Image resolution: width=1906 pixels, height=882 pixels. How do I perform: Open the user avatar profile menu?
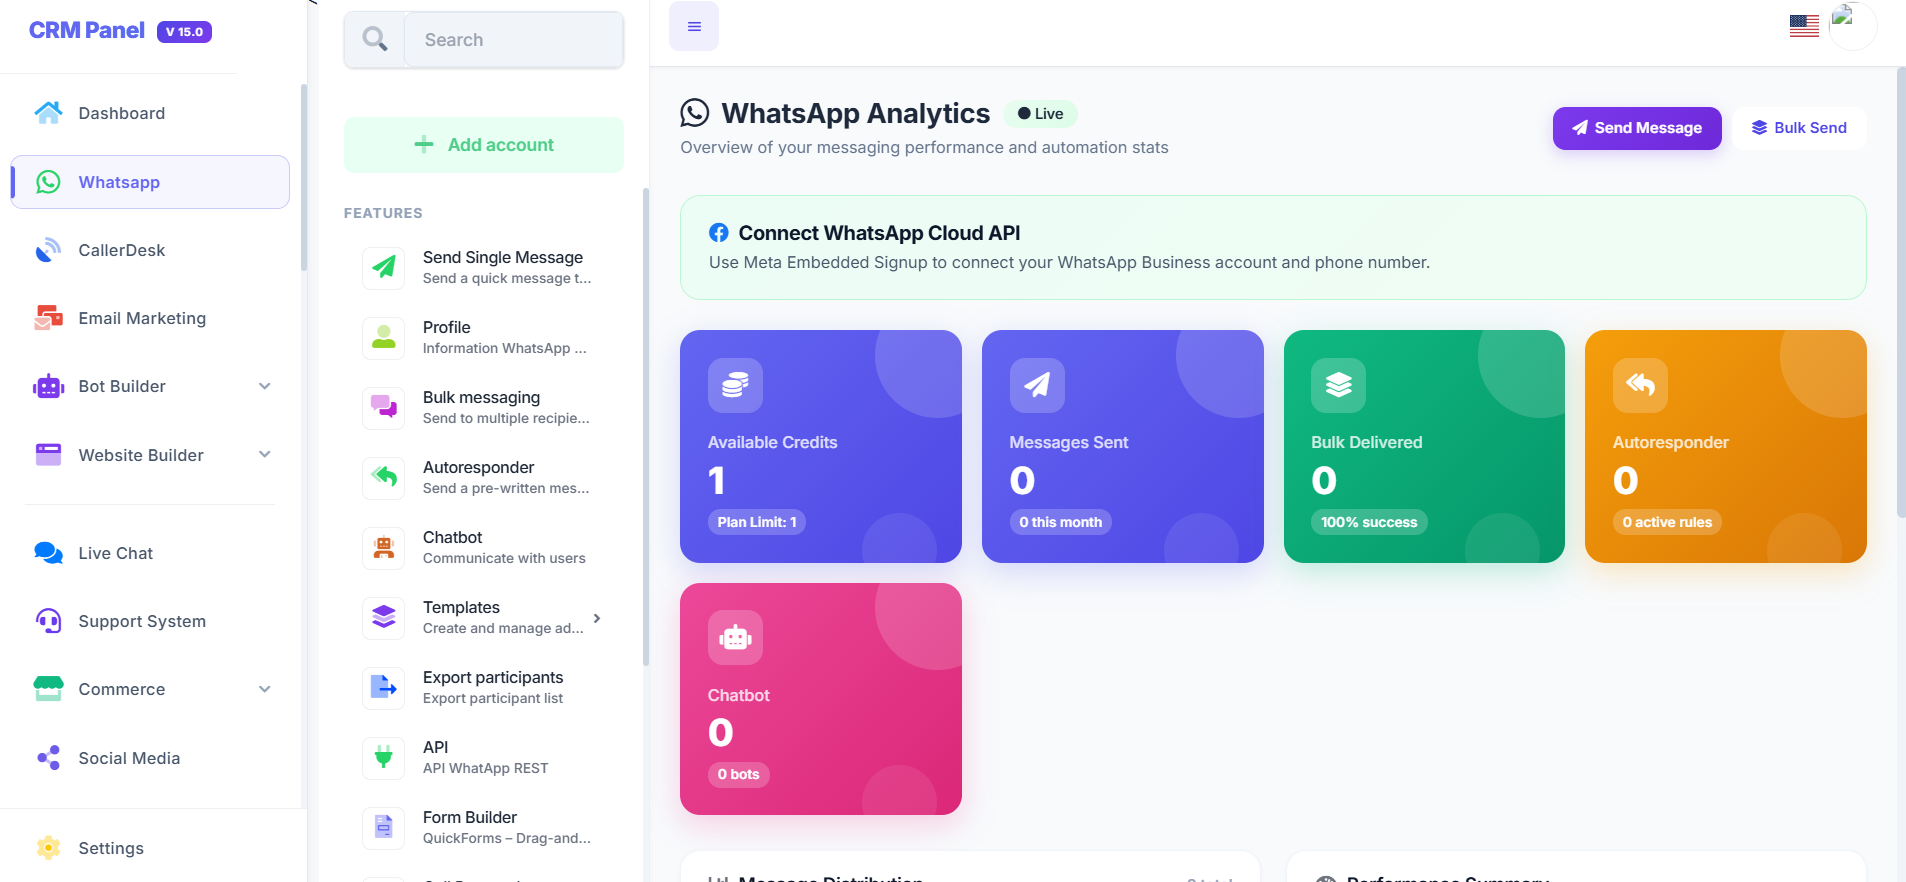click(x=1852, y=25)
